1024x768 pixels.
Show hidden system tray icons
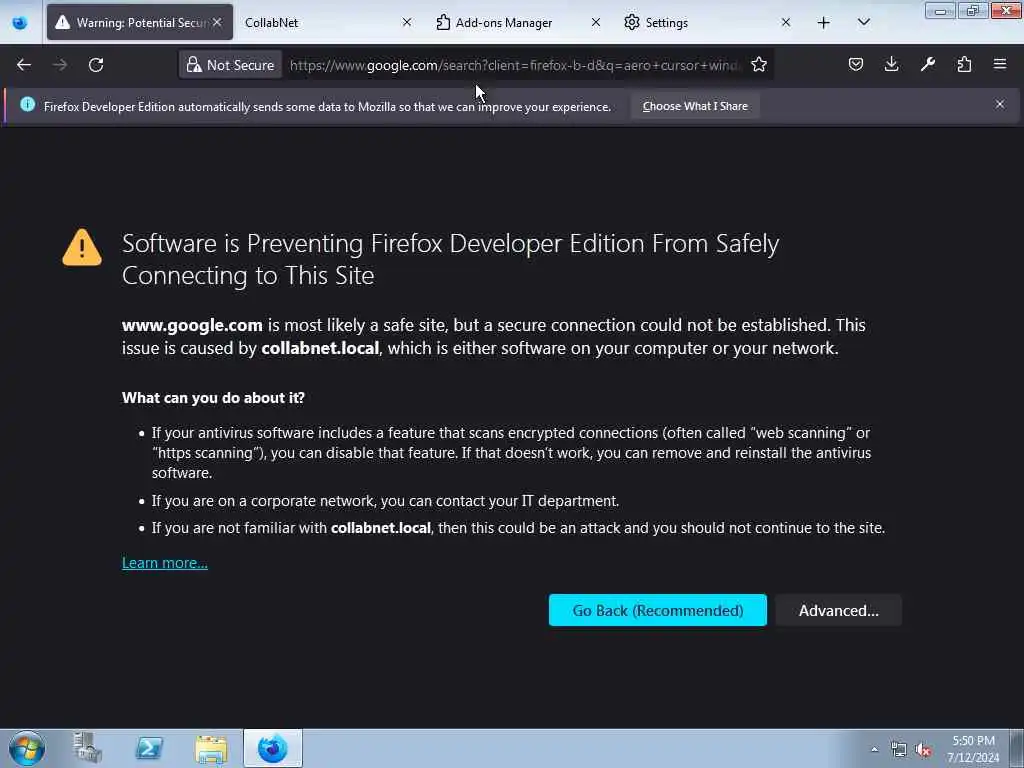click(874, 749)
